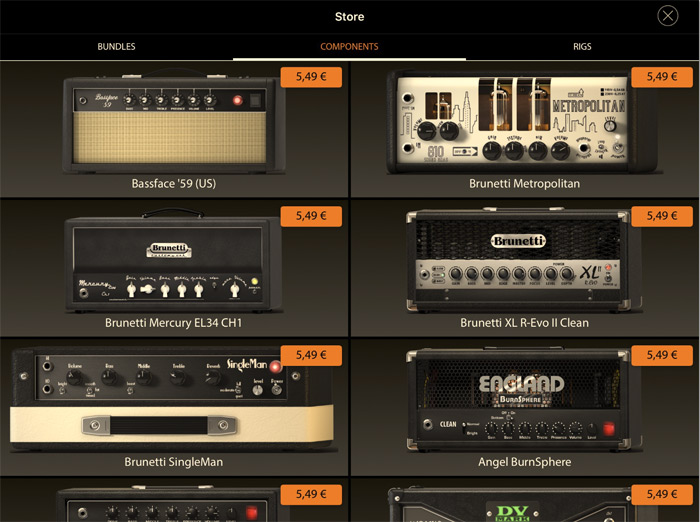Viewport: 700px width, 522px height.
Task: Click the Bassface '59 (US) title label
Action: (x=174, y=184)
